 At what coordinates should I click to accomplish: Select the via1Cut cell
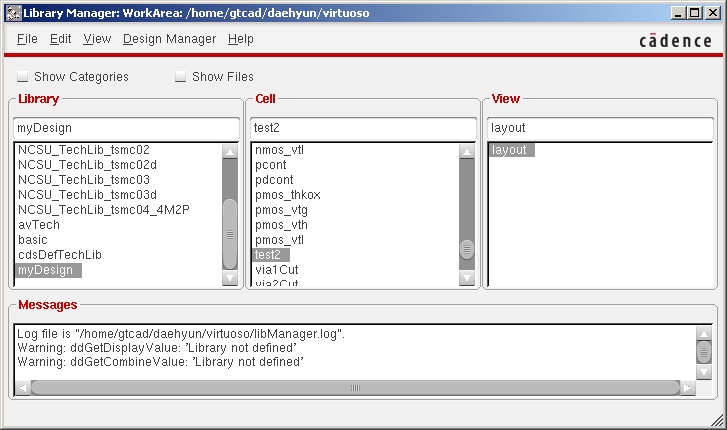pos(277,270)
